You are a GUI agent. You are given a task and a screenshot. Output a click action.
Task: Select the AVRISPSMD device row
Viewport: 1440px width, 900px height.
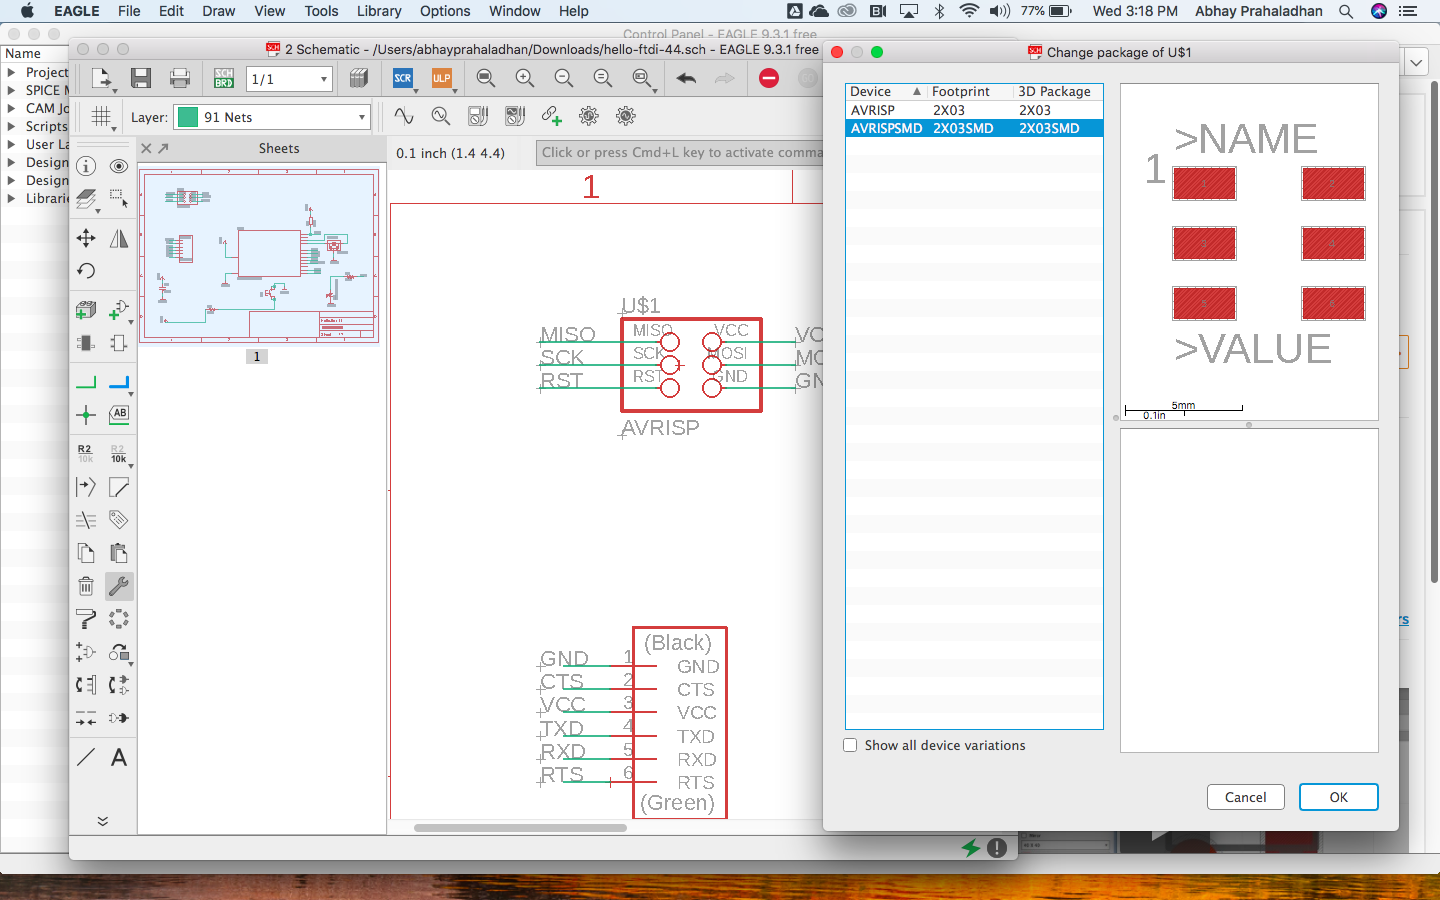974,128
